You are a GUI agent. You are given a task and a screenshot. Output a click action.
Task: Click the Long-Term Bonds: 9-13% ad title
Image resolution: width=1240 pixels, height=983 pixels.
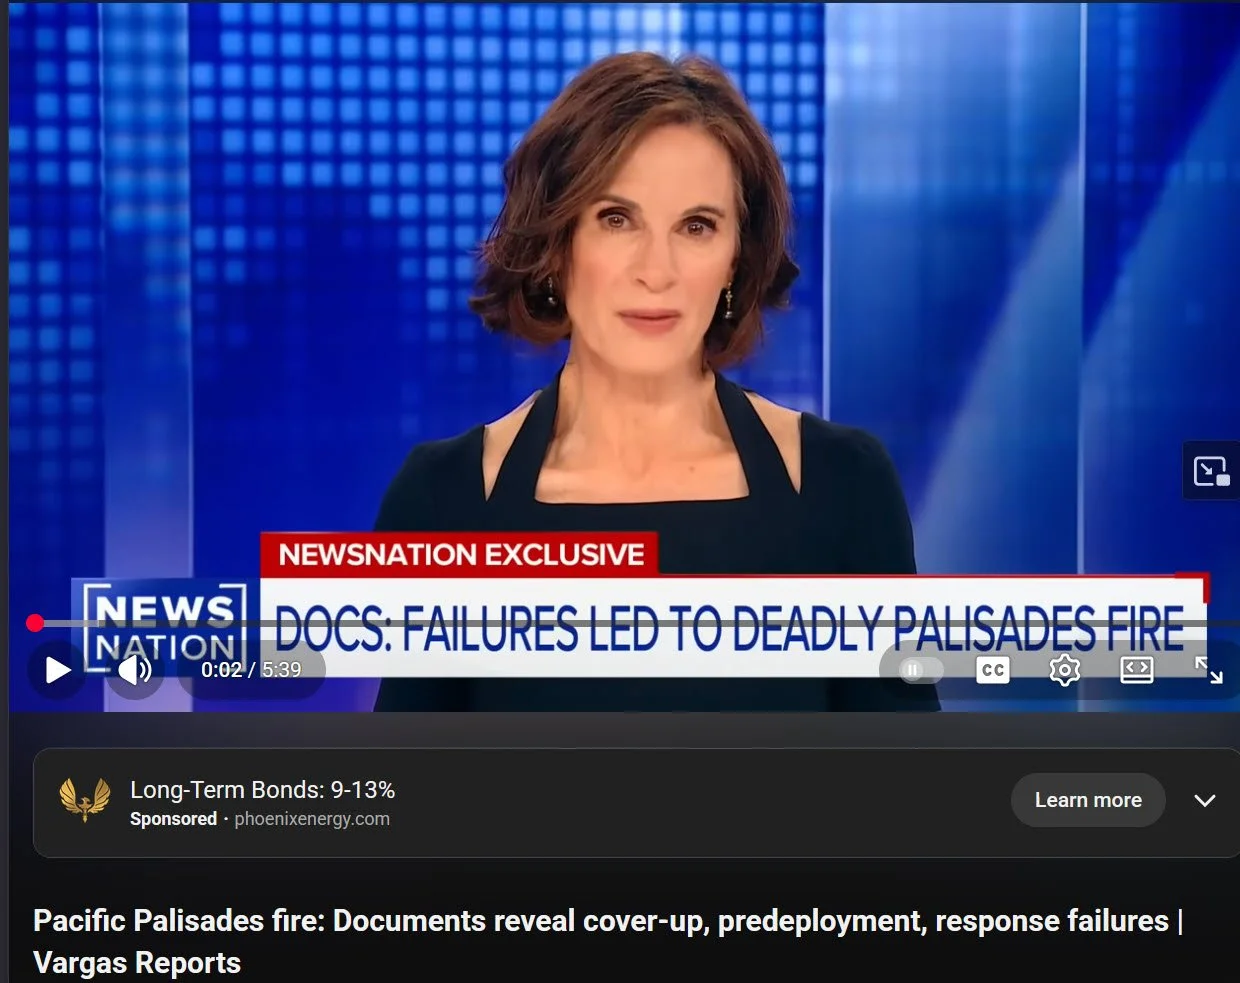[262, 790]
